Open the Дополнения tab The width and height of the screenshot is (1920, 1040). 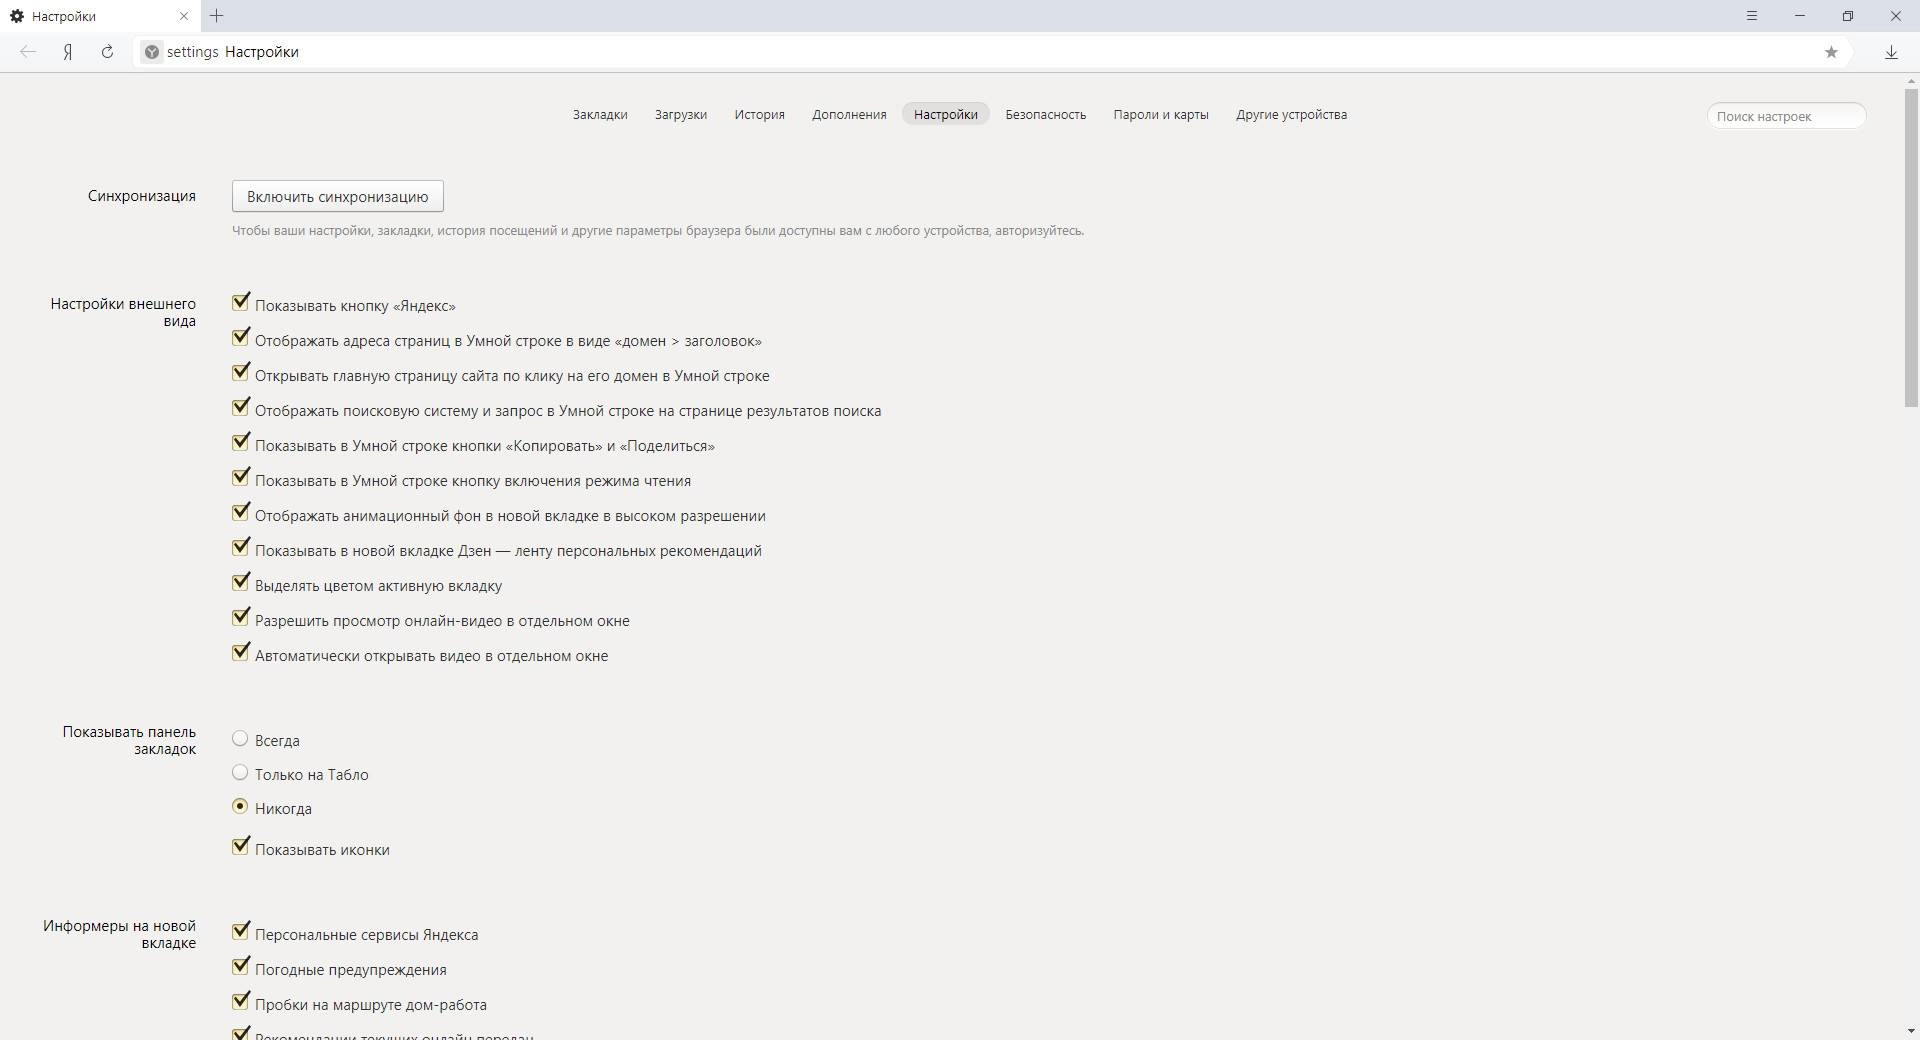(x=849, y=114)
